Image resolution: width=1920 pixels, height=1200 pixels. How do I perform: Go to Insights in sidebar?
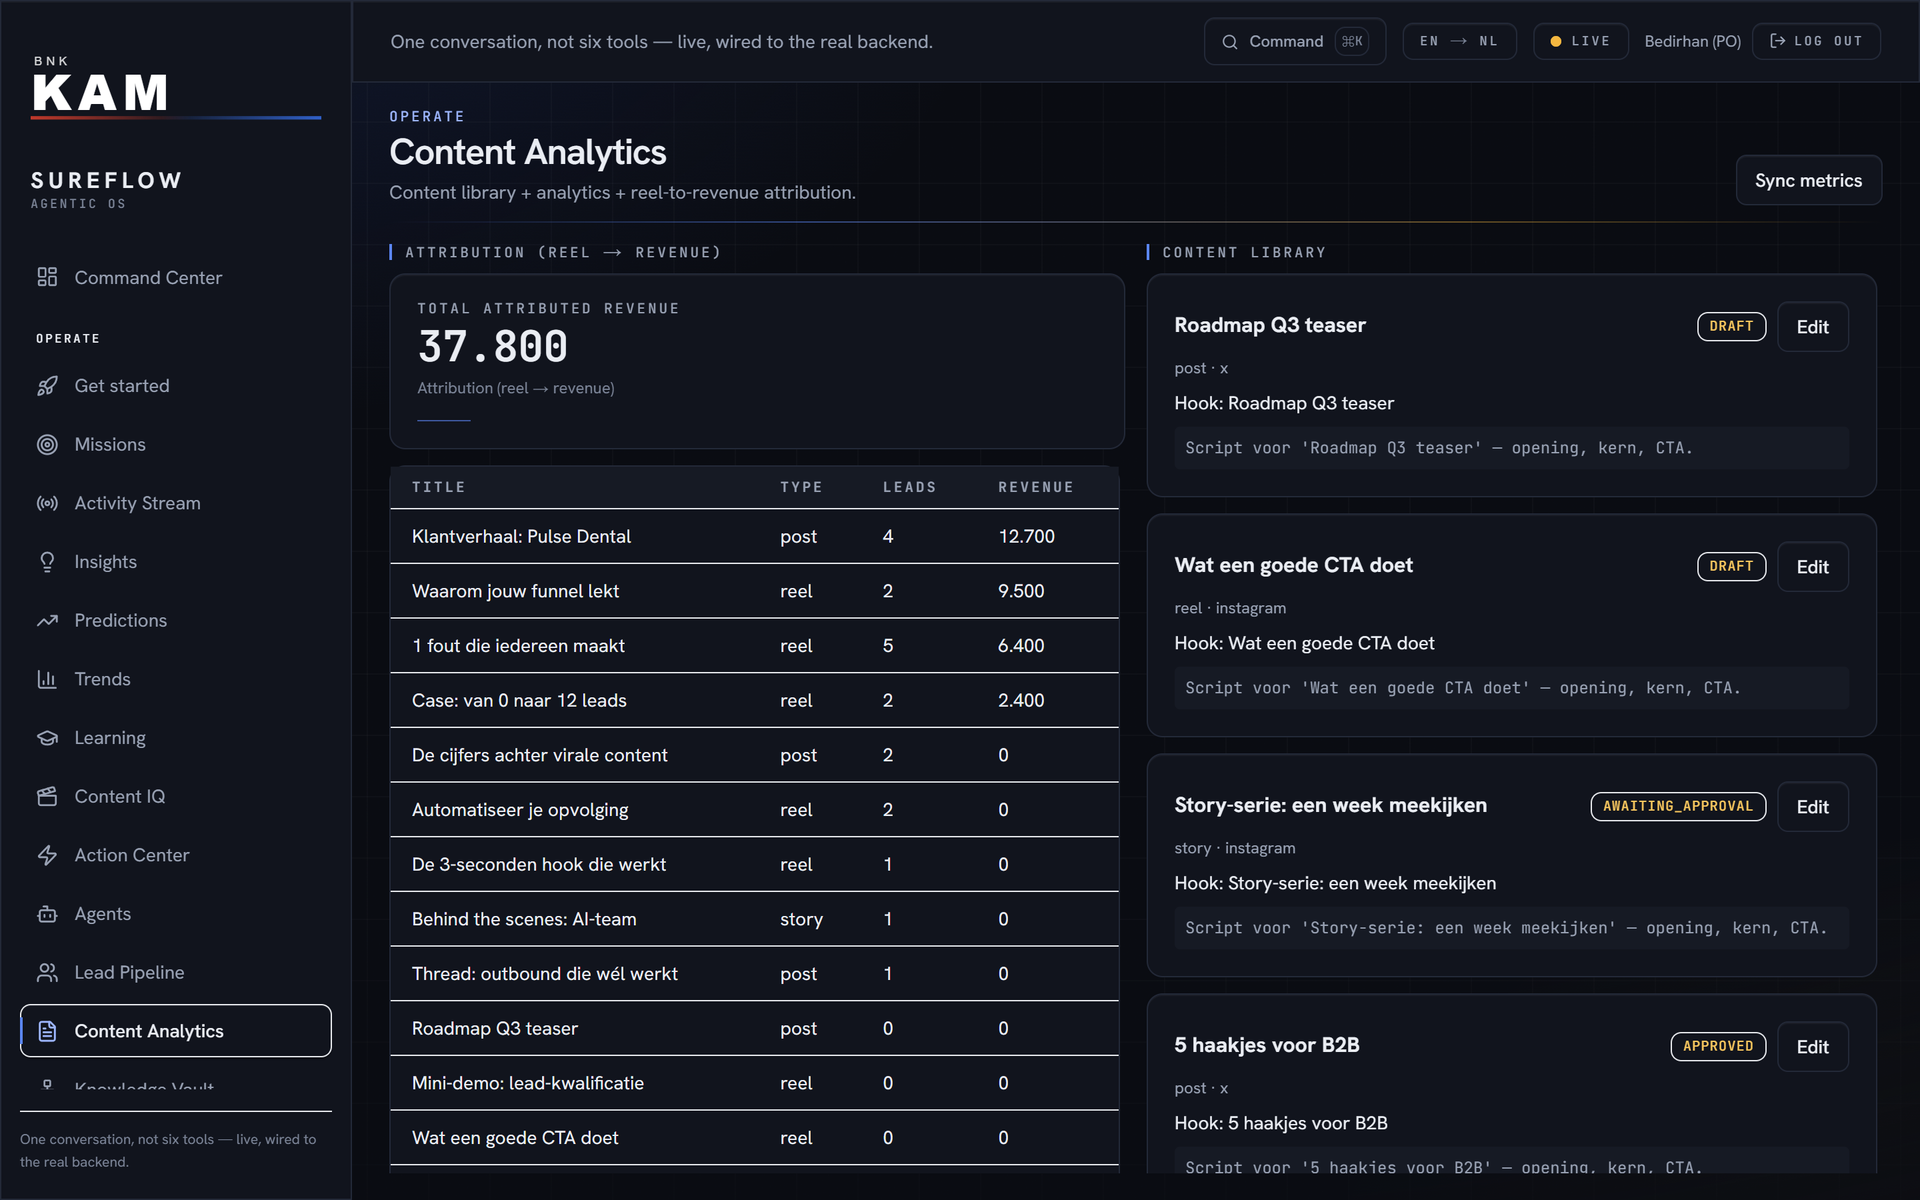click(176, 562)
